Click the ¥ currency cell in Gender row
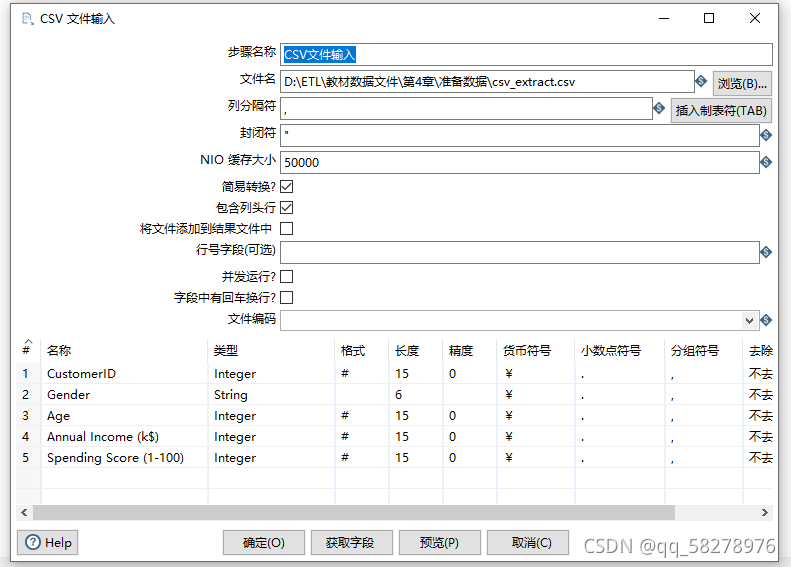791x567 pixels. tap(536, 394)
